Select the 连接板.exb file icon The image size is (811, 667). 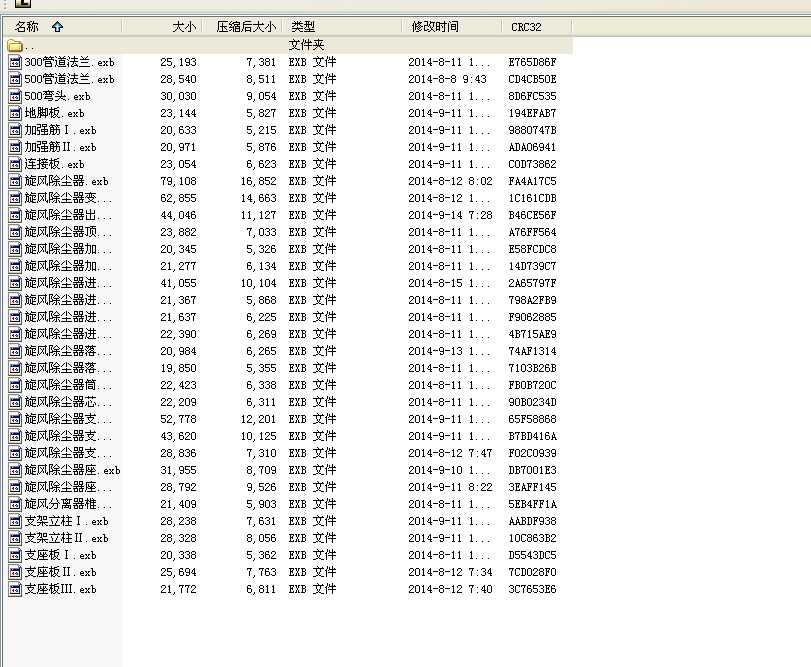tap(16, 164)
